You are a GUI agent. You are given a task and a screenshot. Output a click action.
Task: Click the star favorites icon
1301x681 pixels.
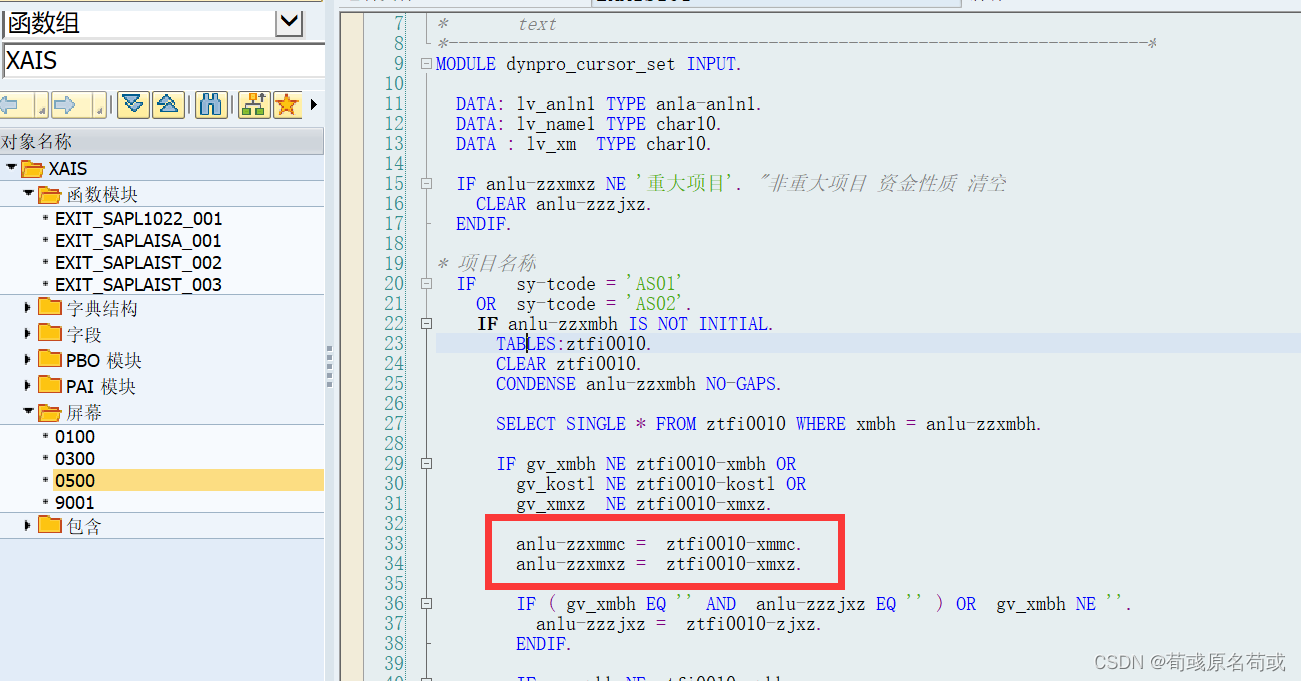point(286,104)
